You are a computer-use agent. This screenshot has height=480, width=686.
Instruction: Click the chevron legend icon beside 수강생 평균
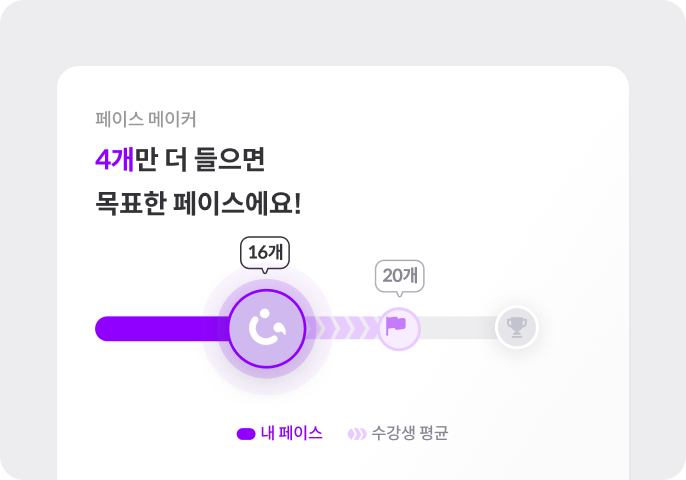(357, 434)
